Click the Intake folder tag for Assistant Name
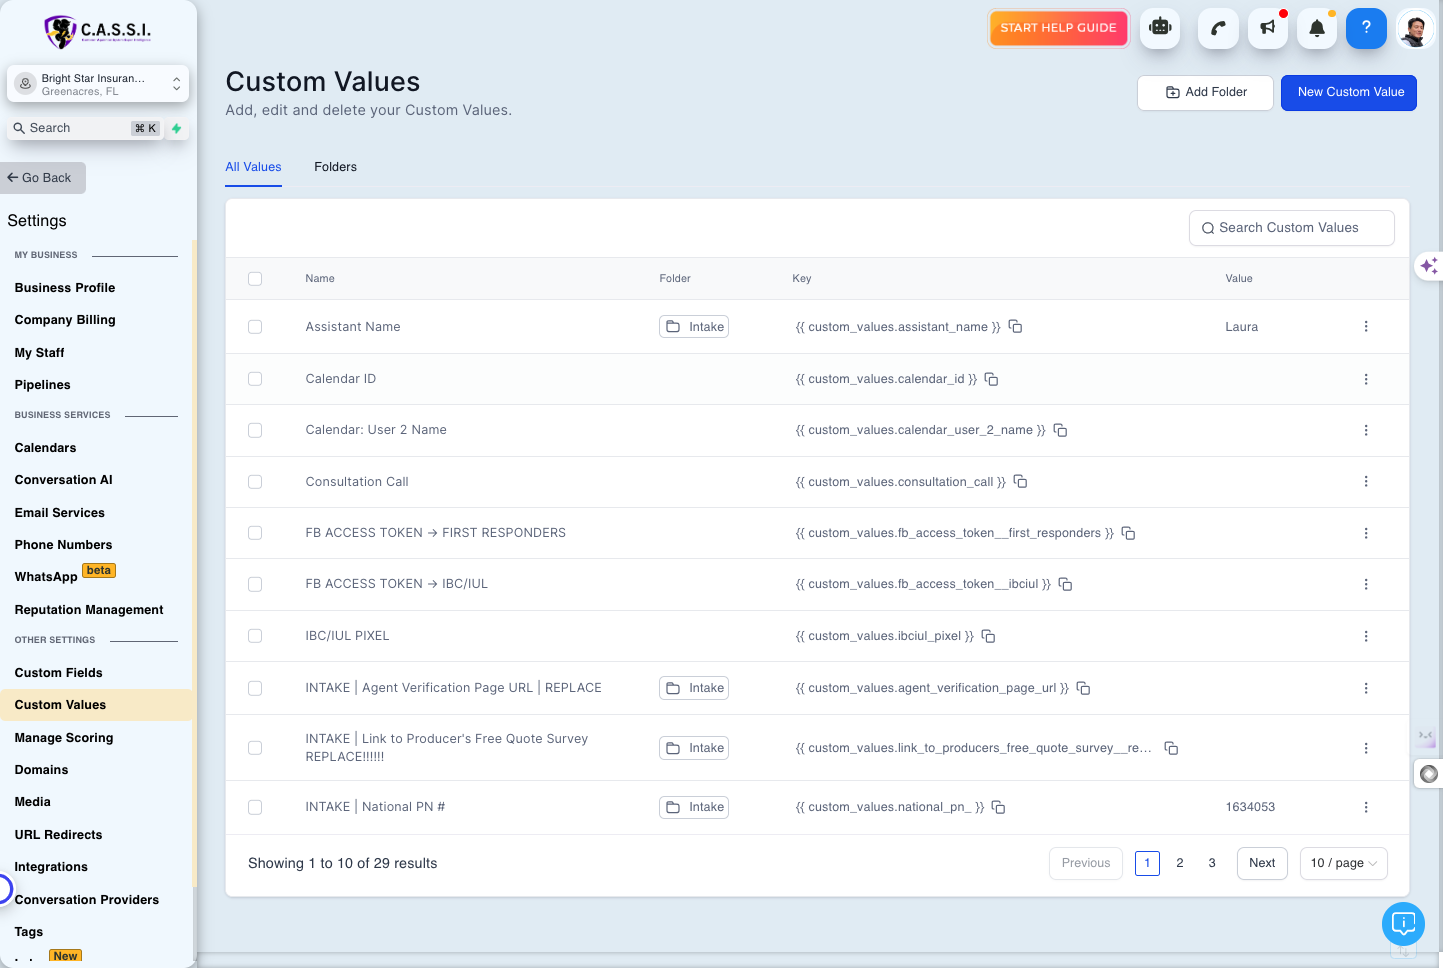1443x968 pixels. coord(694,327)
